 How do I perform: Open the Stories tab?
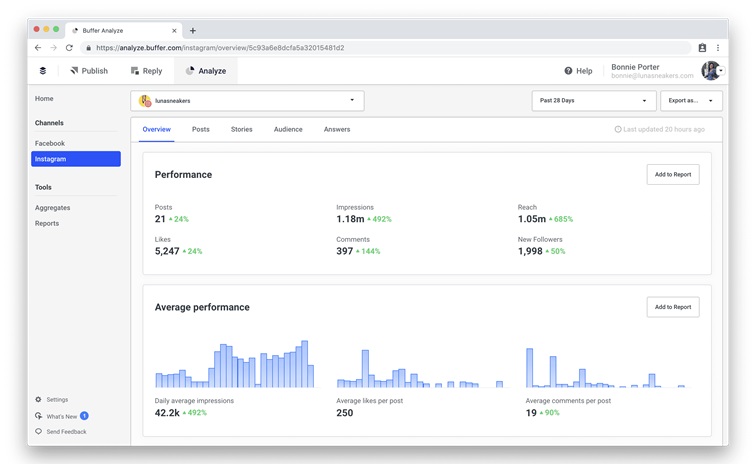[x=242, y=129]
